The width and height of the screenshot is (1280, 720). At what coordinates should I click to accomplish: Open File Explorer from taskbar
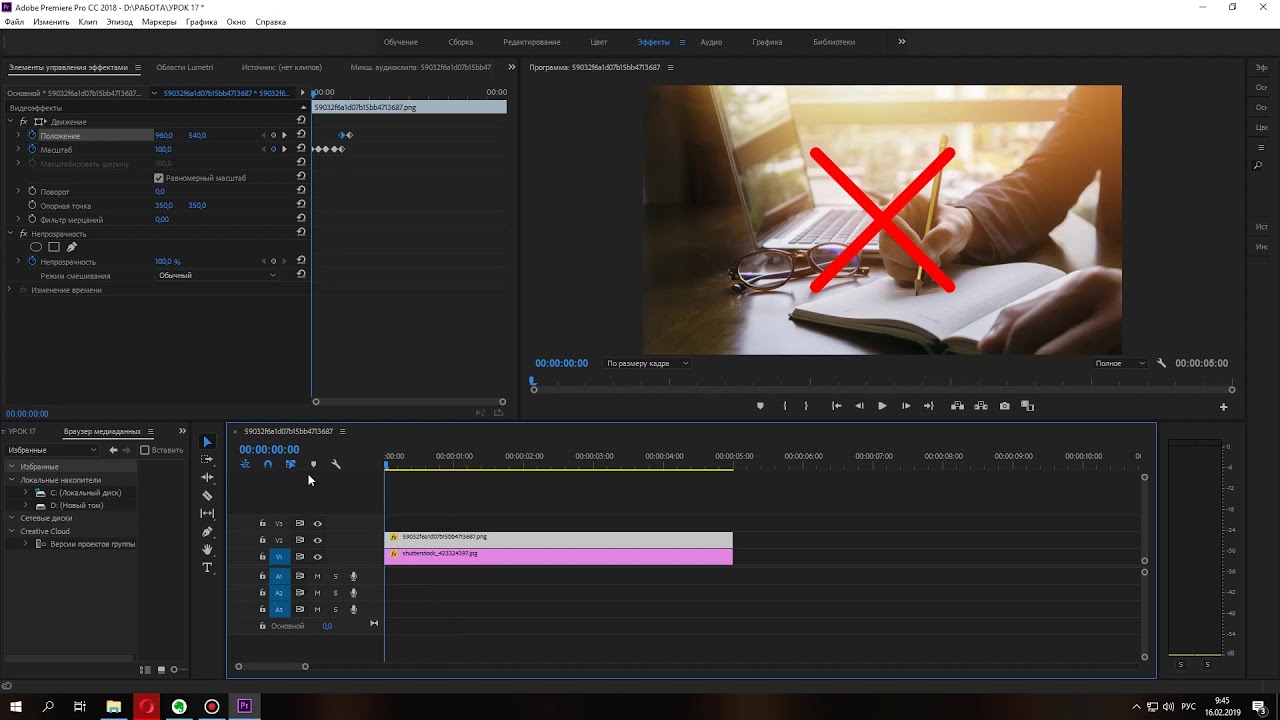click(114, 706)
